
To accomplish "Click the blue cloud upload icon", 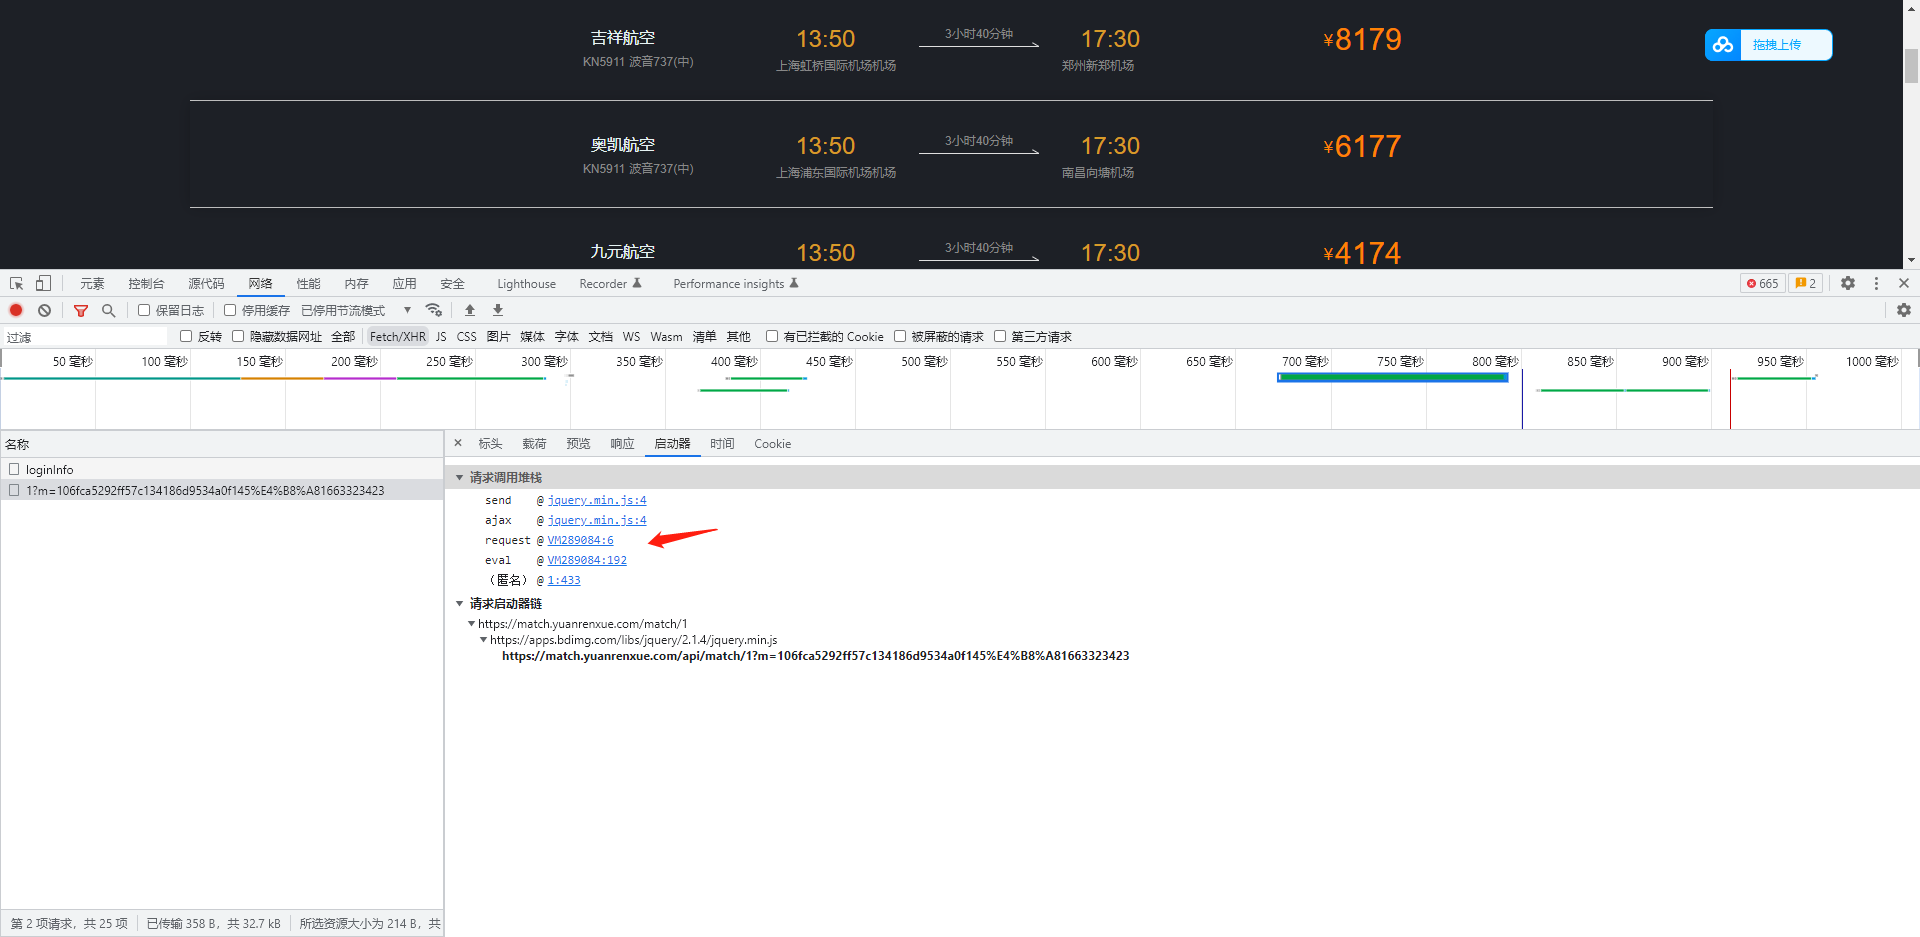I will pos(1723,45).
